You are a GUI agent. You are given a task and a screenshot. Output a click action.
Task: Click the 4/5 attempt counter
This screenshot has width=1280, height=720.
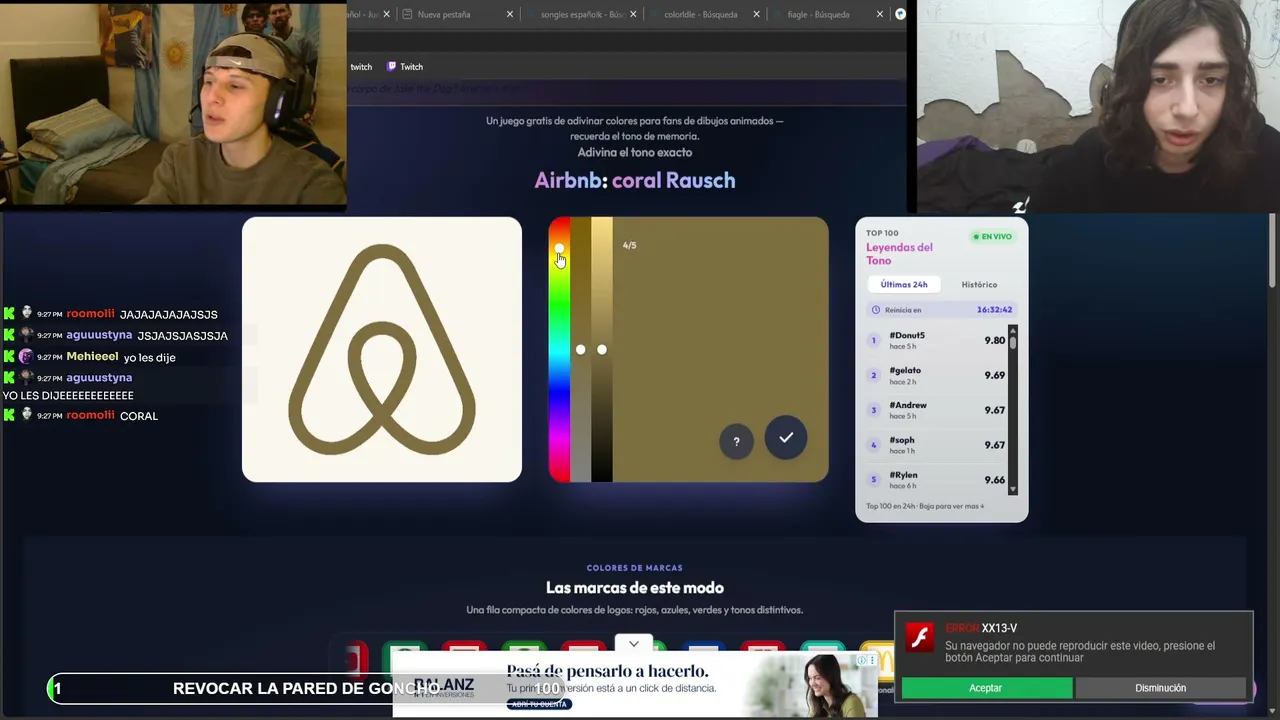(629, 245)
